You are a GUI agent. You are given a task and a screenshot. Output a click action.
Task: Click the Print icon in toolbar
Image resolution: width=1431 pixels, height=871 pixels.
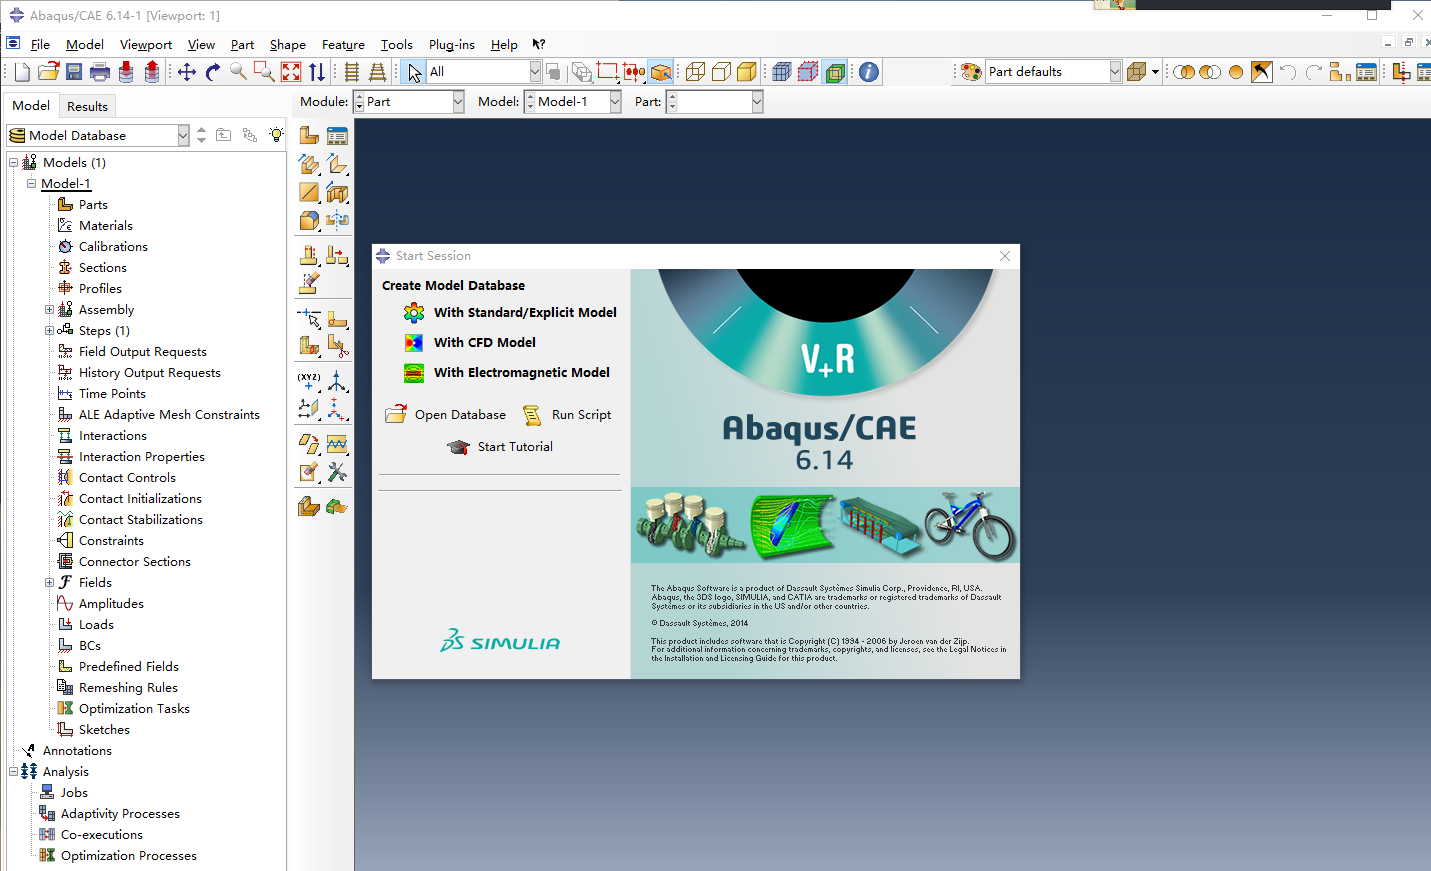point(100,72)
